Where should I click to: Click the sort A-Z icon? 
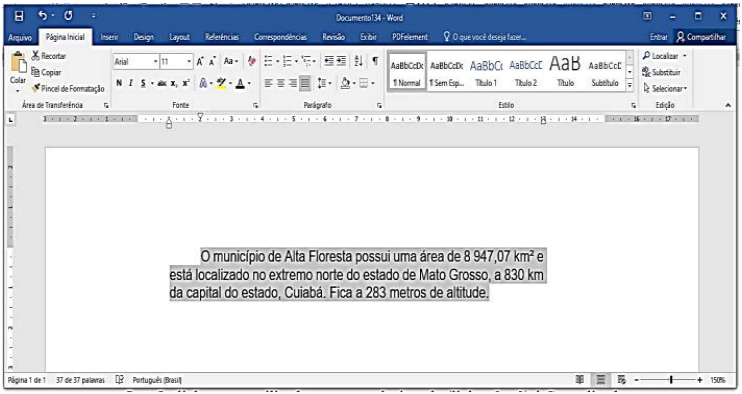point(358,61)
